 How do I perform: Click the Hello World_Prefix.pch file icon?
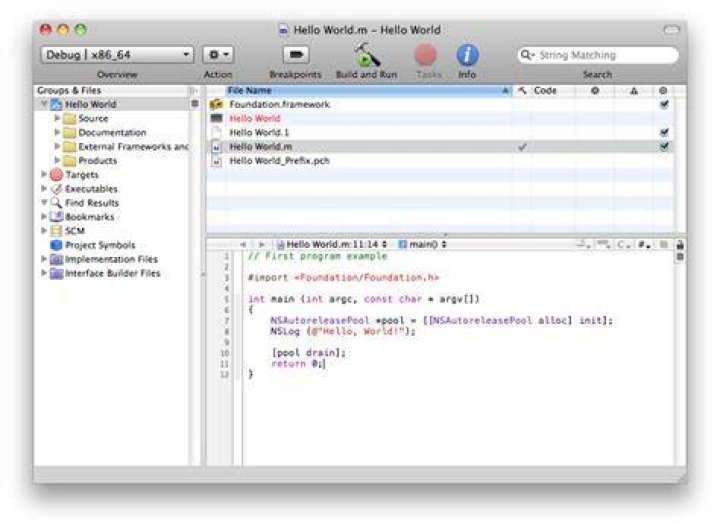coord(216,161)
